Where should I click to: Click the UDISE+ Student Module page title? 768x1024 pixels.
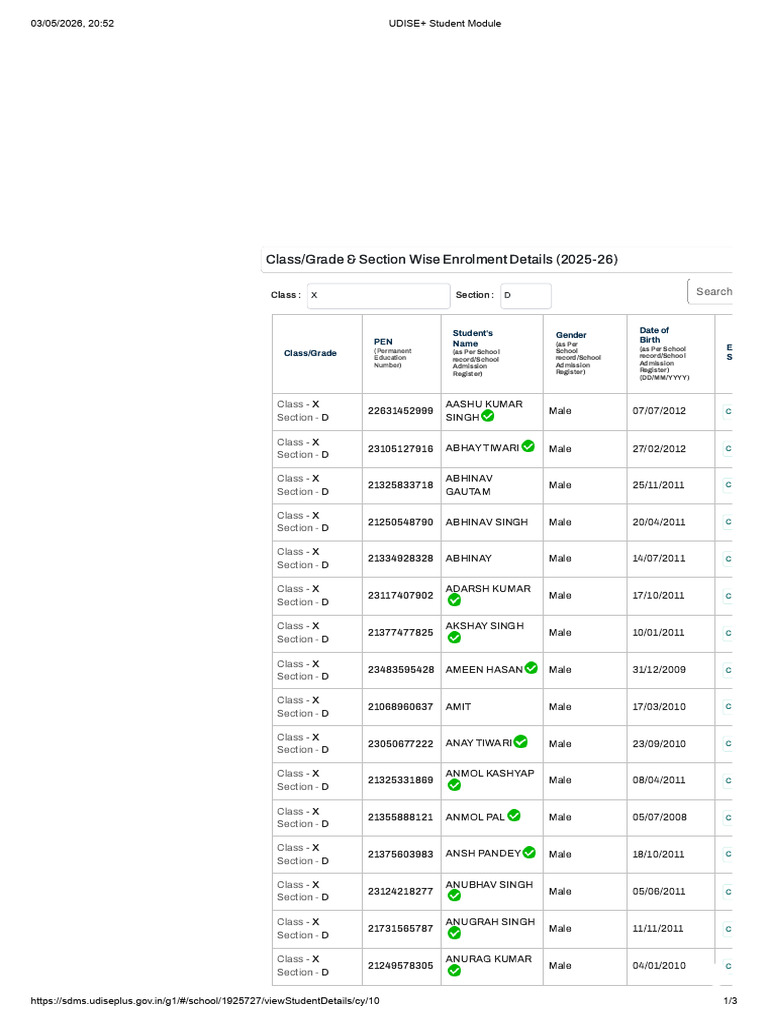click(x=445, y=24)
